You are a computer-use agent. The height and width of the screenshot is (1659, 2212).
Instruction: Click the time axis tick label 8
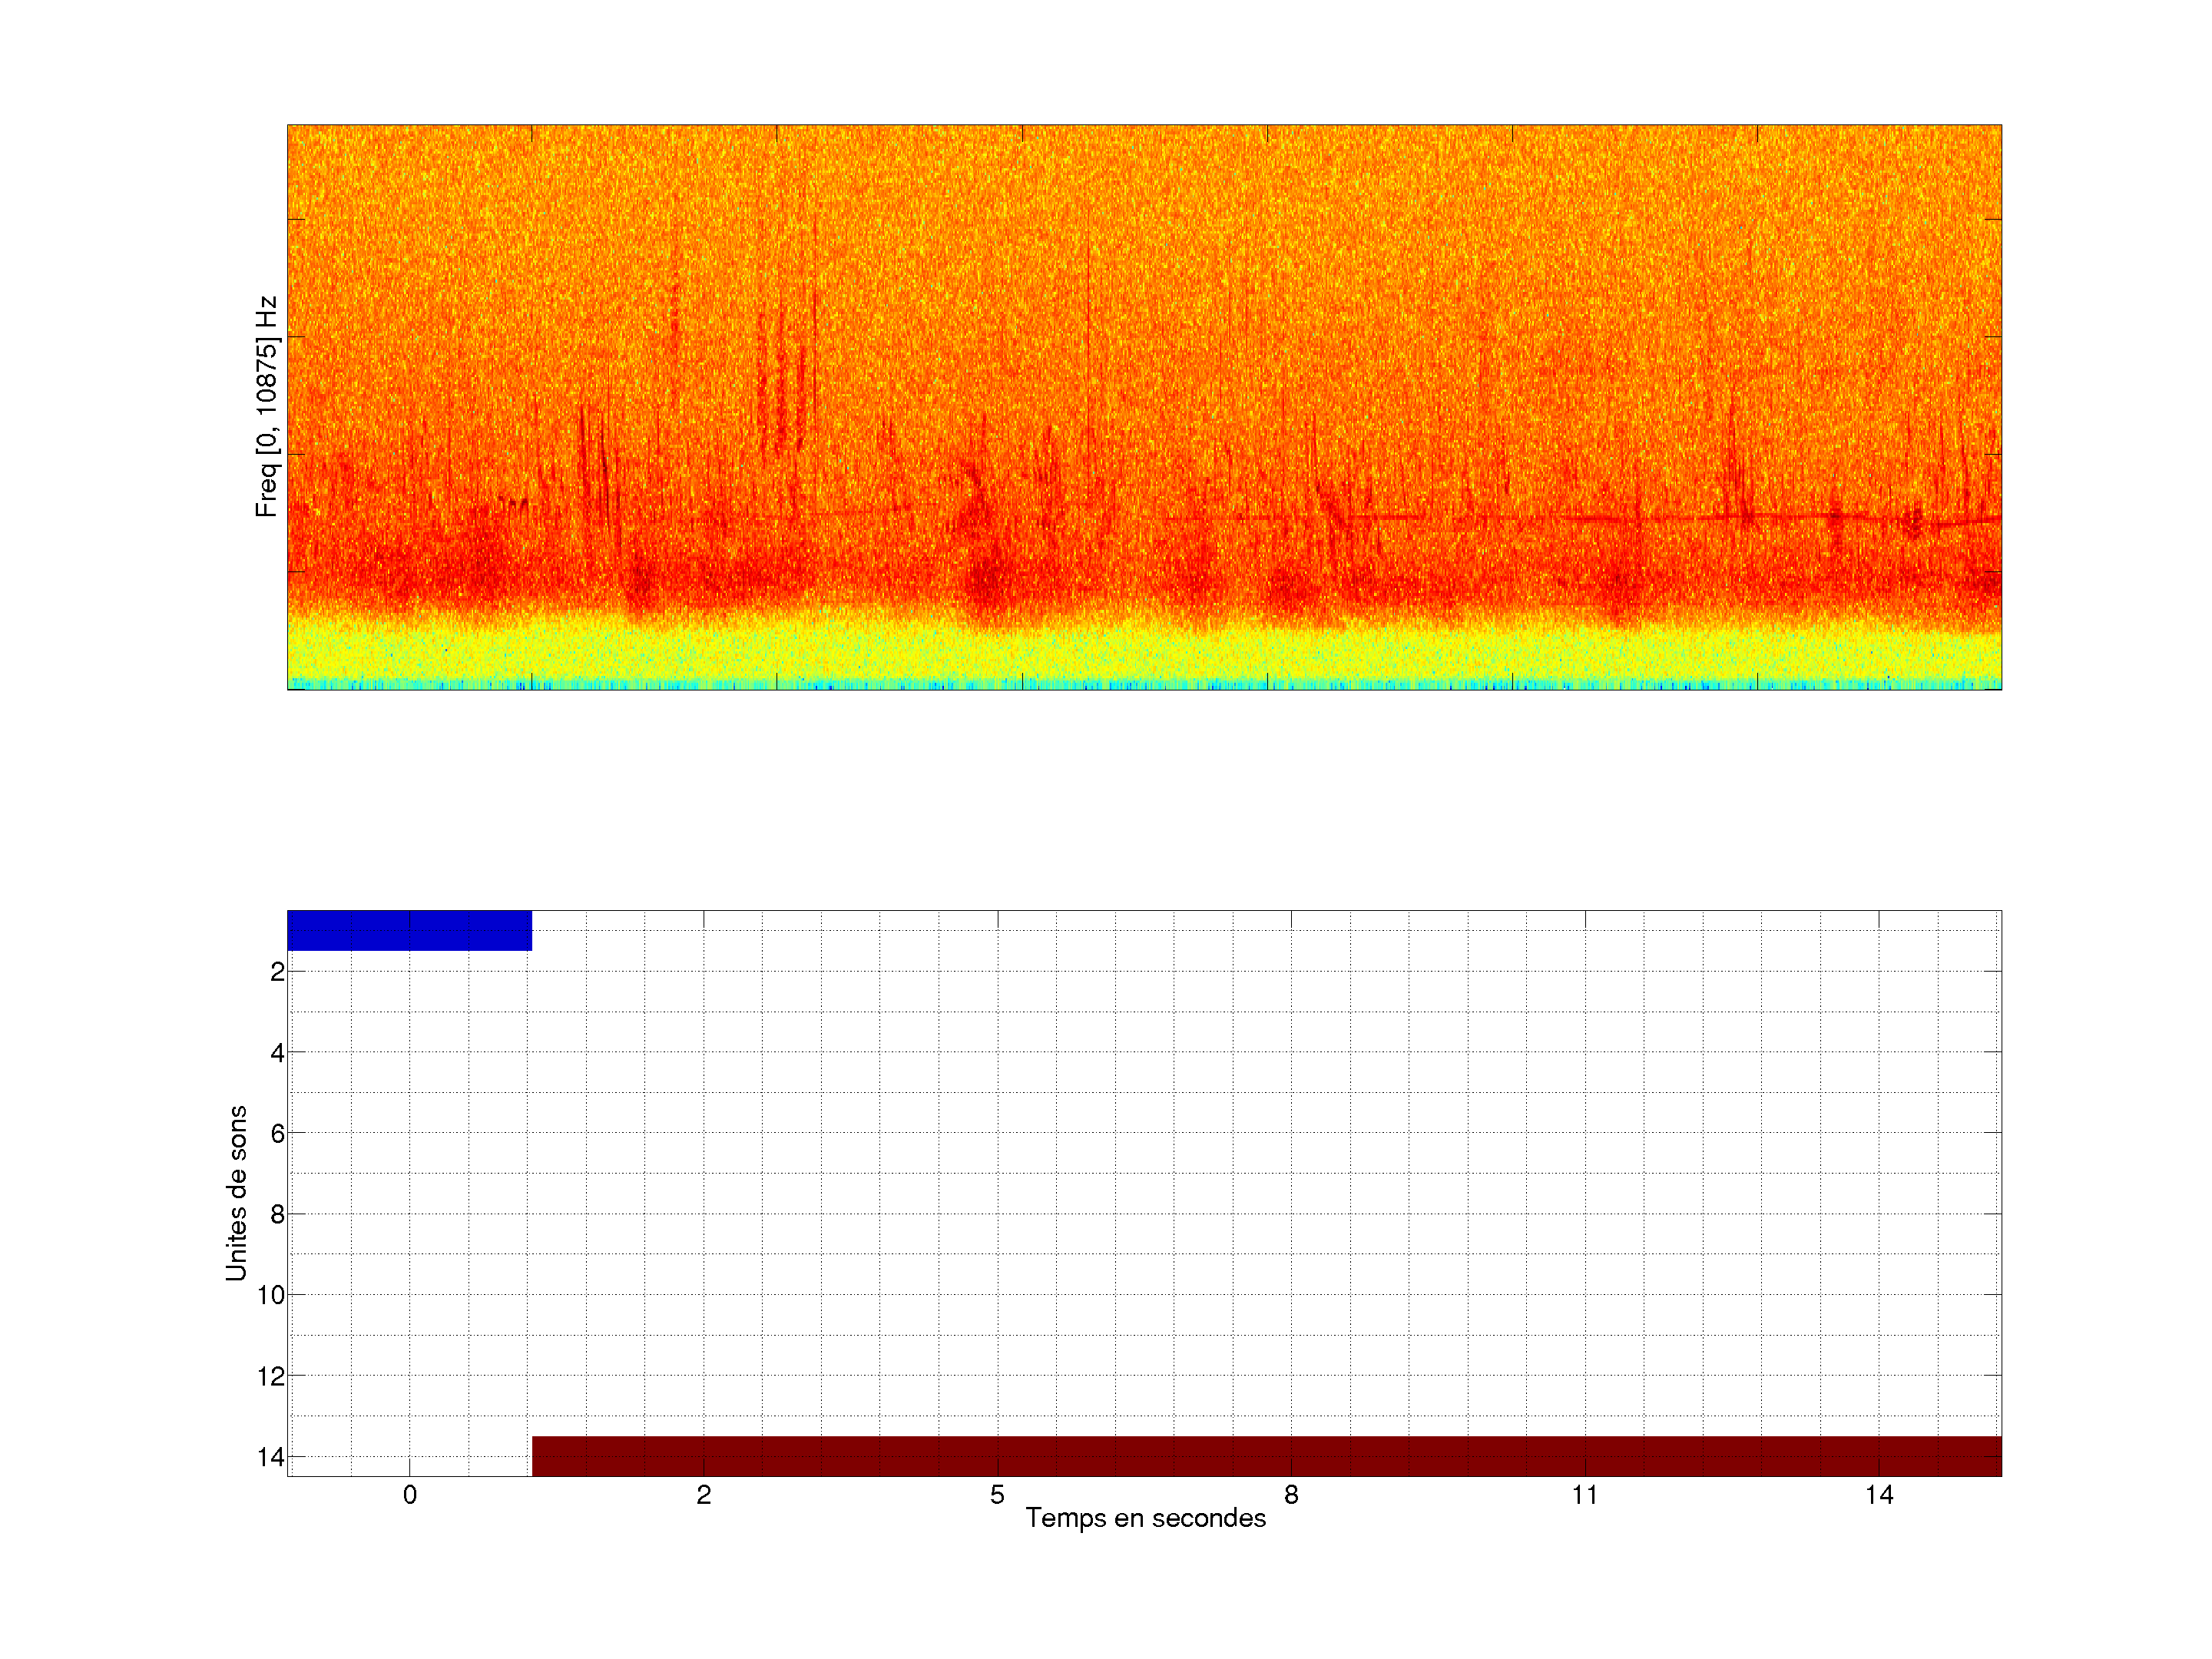click(1291, 1495)
